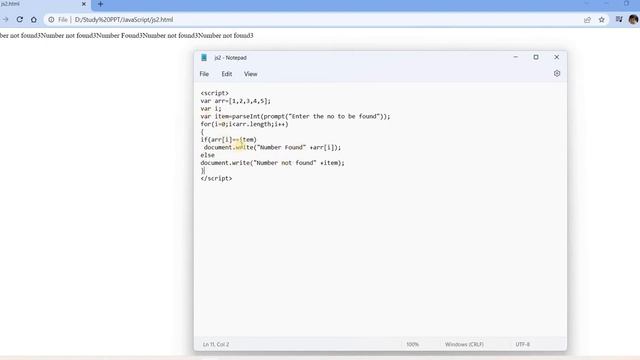Viewport: 640px width, 360px height.
Task: Click the opening <script> line in Notepad
Action: [x=214, y=93]
